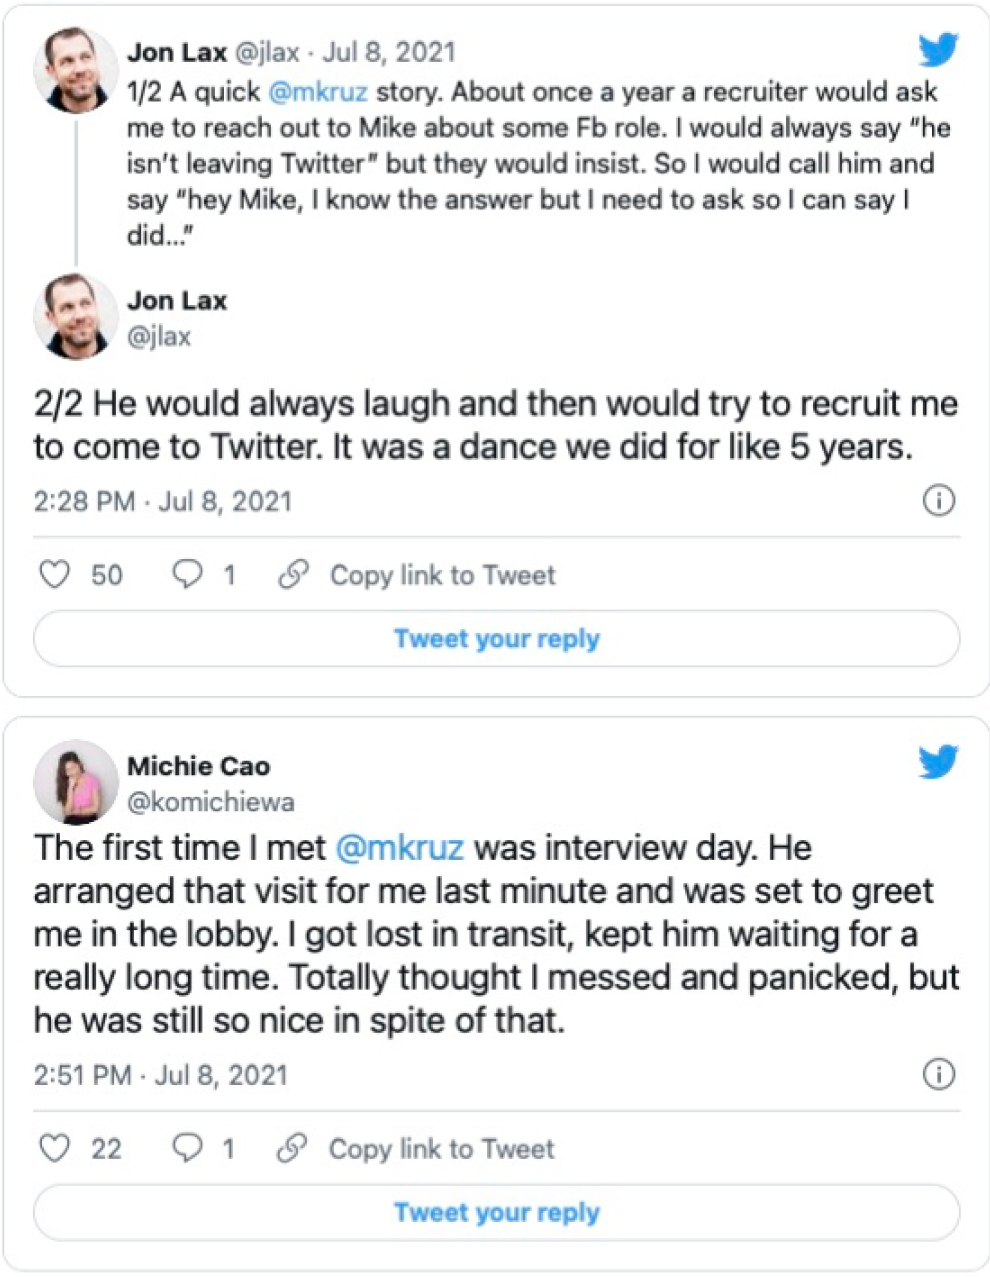Click the 2:28 PM · Jul 8, 2021 timestamp
Viewport: 990px width, 1277px height.
[x=162, y=500]
